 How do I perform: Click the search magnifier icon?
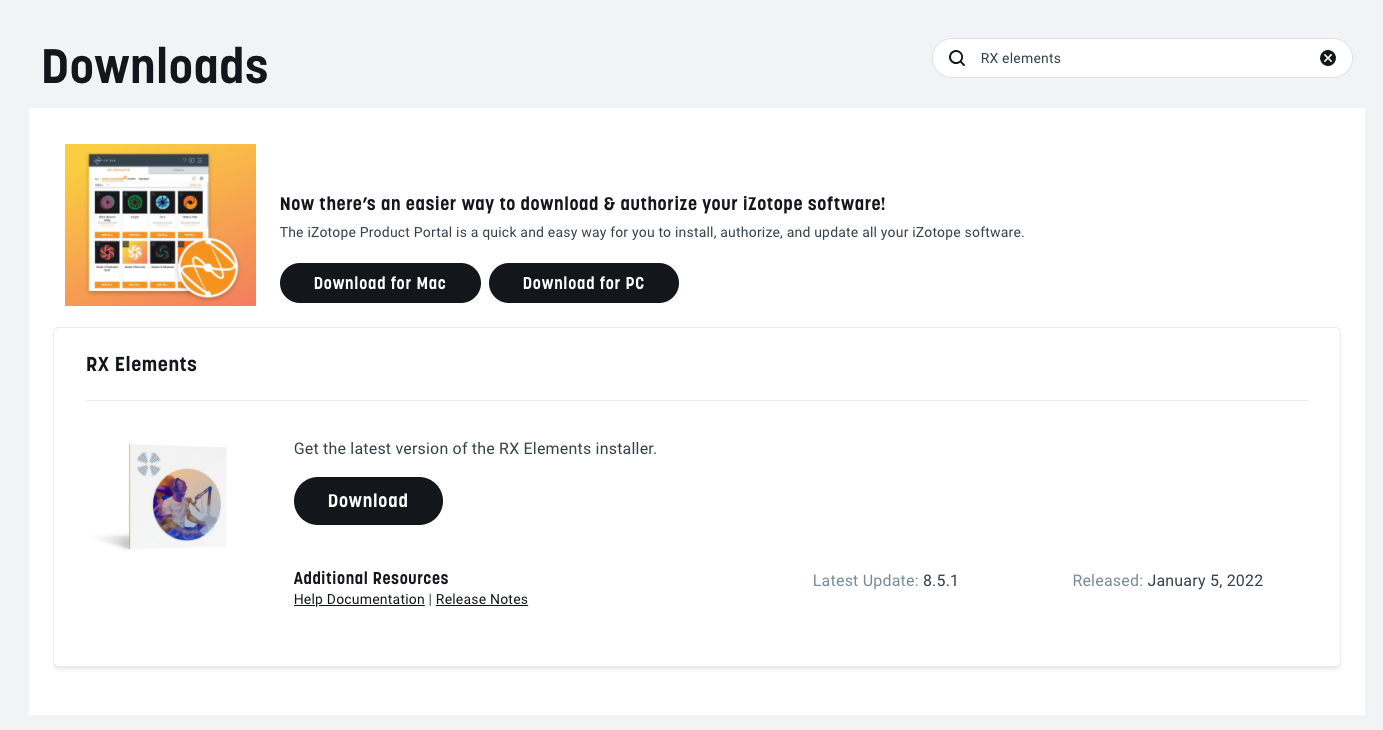[957, 58]
